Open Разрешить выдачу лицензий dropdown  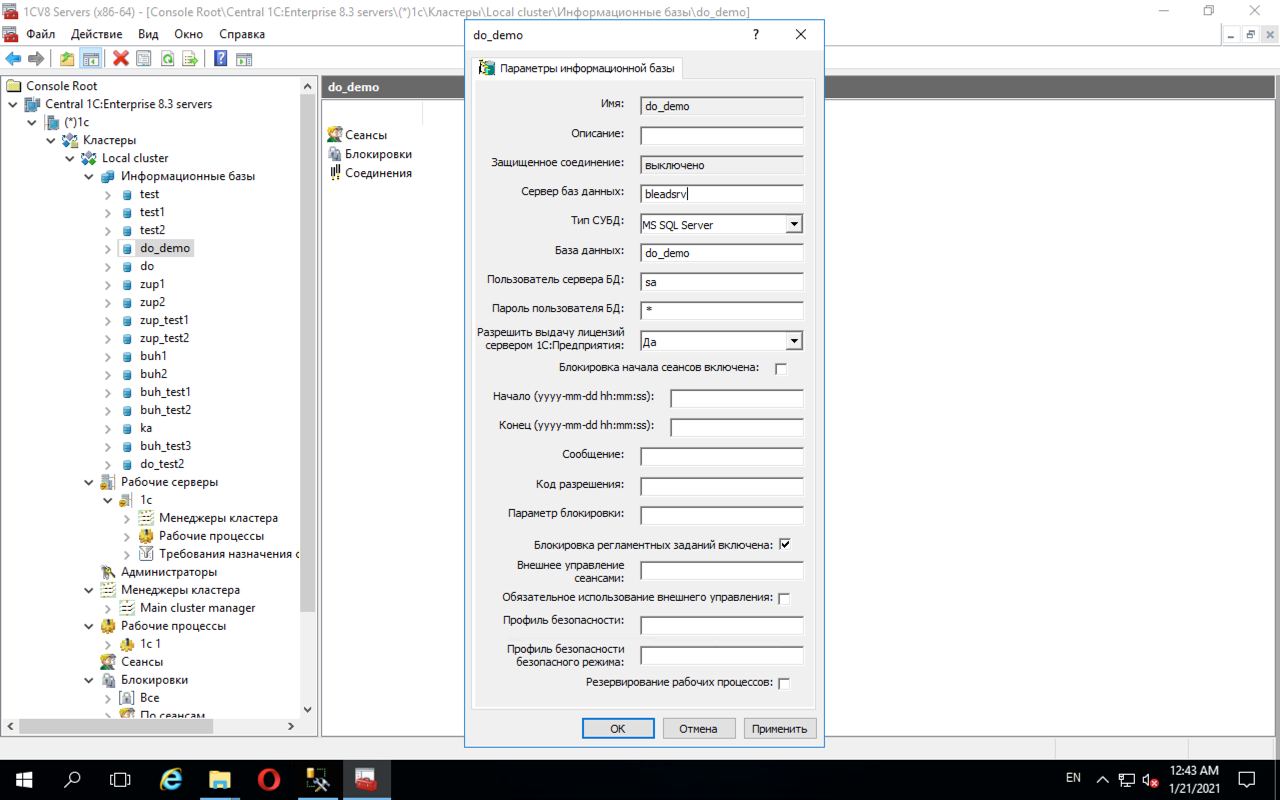pos(794,341)
